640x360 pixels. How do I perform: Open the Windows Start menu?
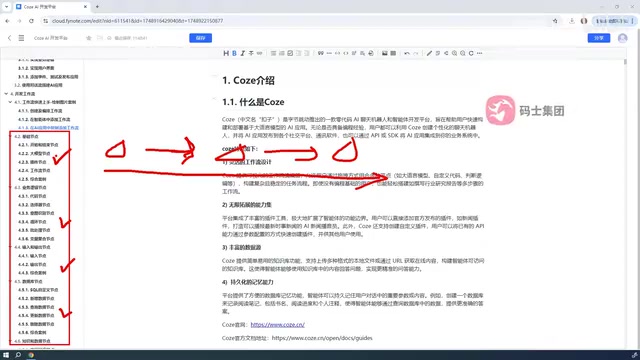click(x=6, y=355)
